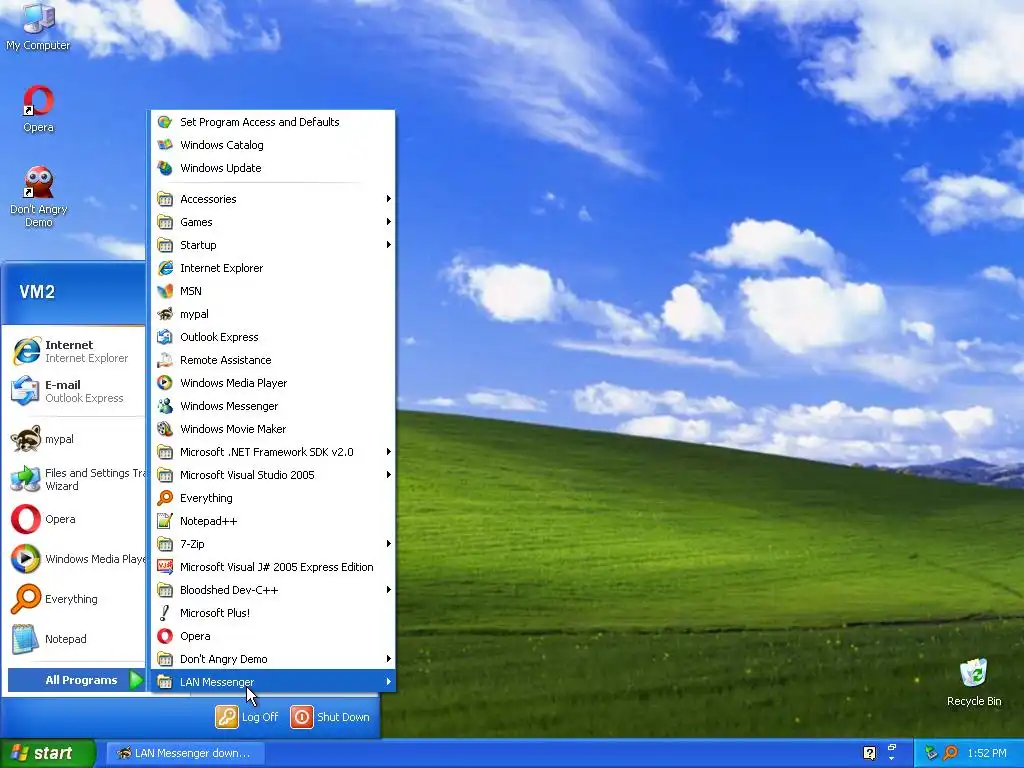The height and width of the screenshot is (768, 1024).
Task: Click the pinned E-mail Outlook Express icon
Action: click(25, 391)
